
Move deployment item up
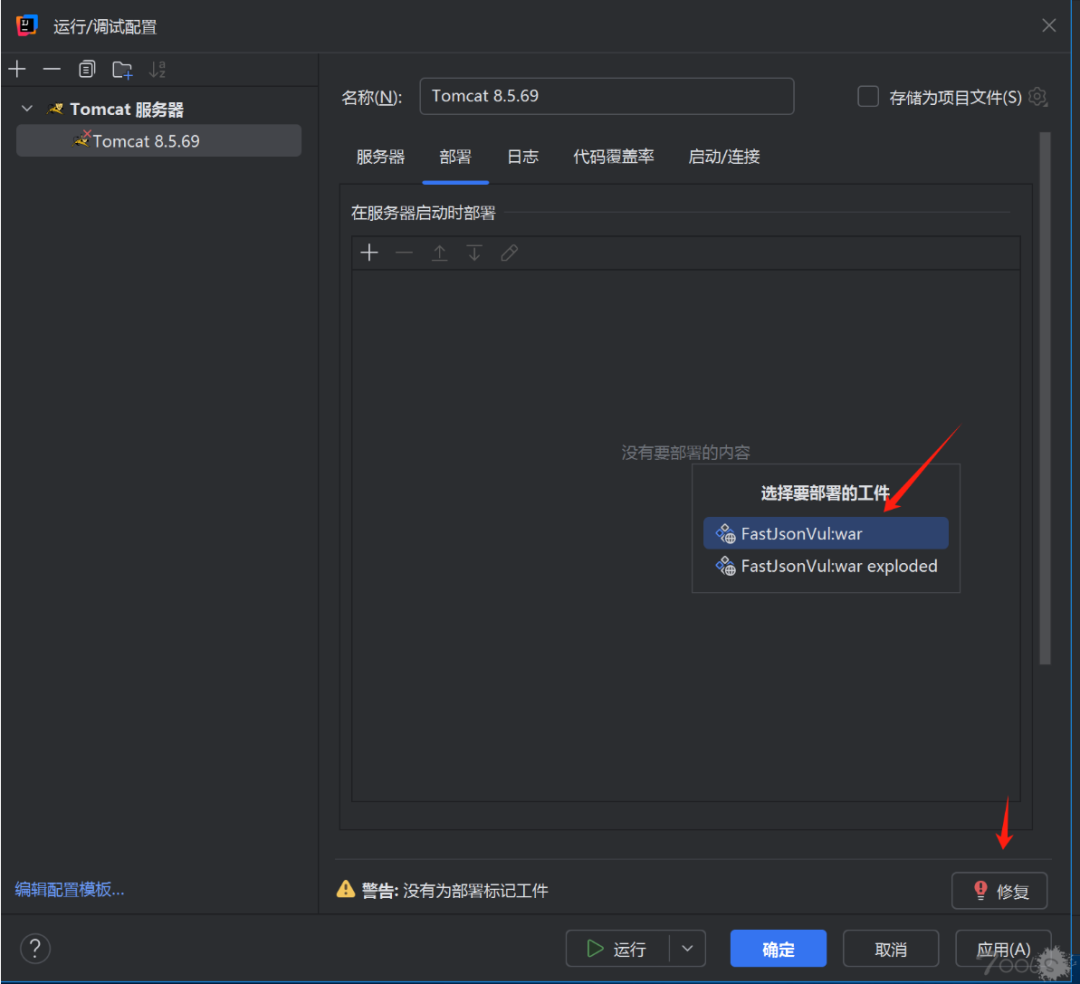[x=439, y=253]
